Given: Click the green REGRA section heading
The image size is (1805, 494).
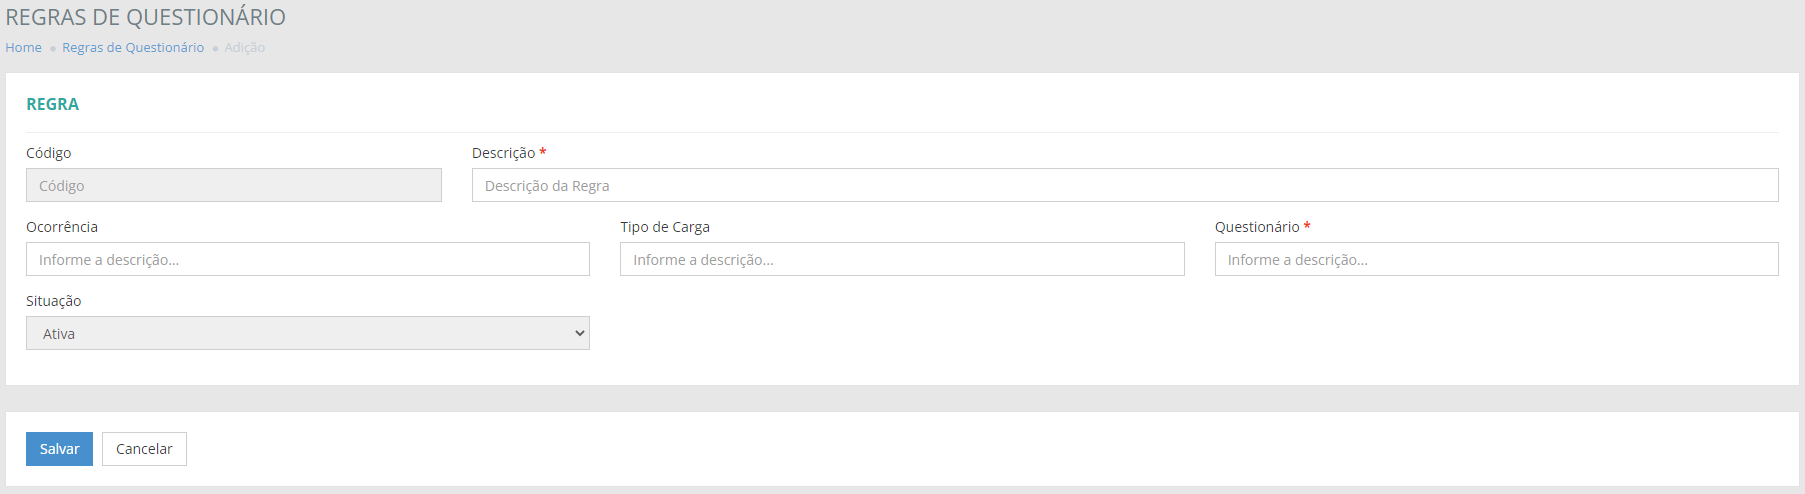Looking at the screenshot, I should (x=52, y=104).
